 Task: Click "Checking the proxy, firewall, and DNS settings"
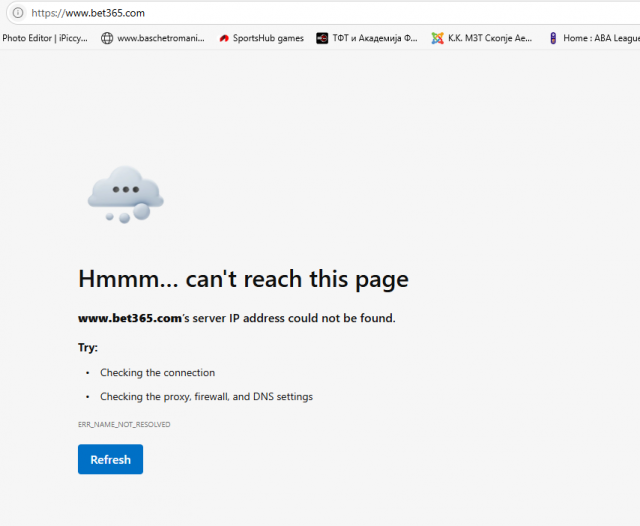pos(207,397)
